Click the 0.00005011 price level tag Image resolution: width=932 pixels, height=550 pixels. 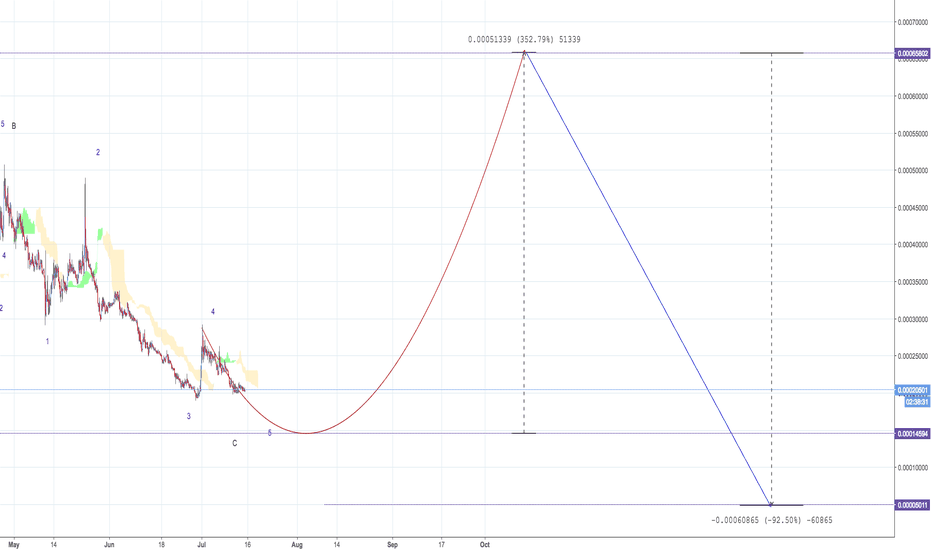click(912, 505)
